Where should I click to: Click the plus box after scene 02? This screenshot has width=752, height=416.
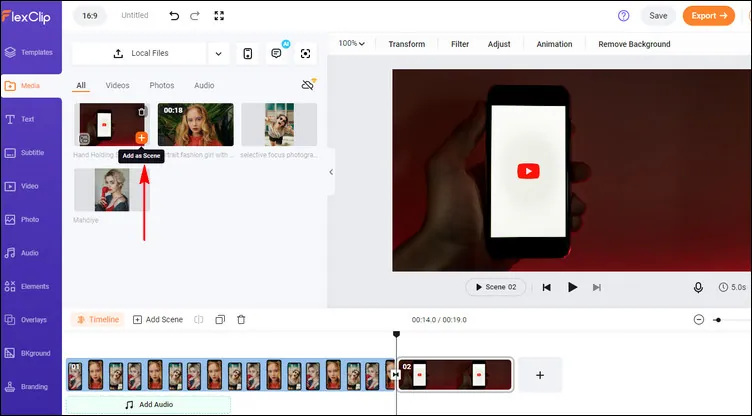click(x=540, y=375)
